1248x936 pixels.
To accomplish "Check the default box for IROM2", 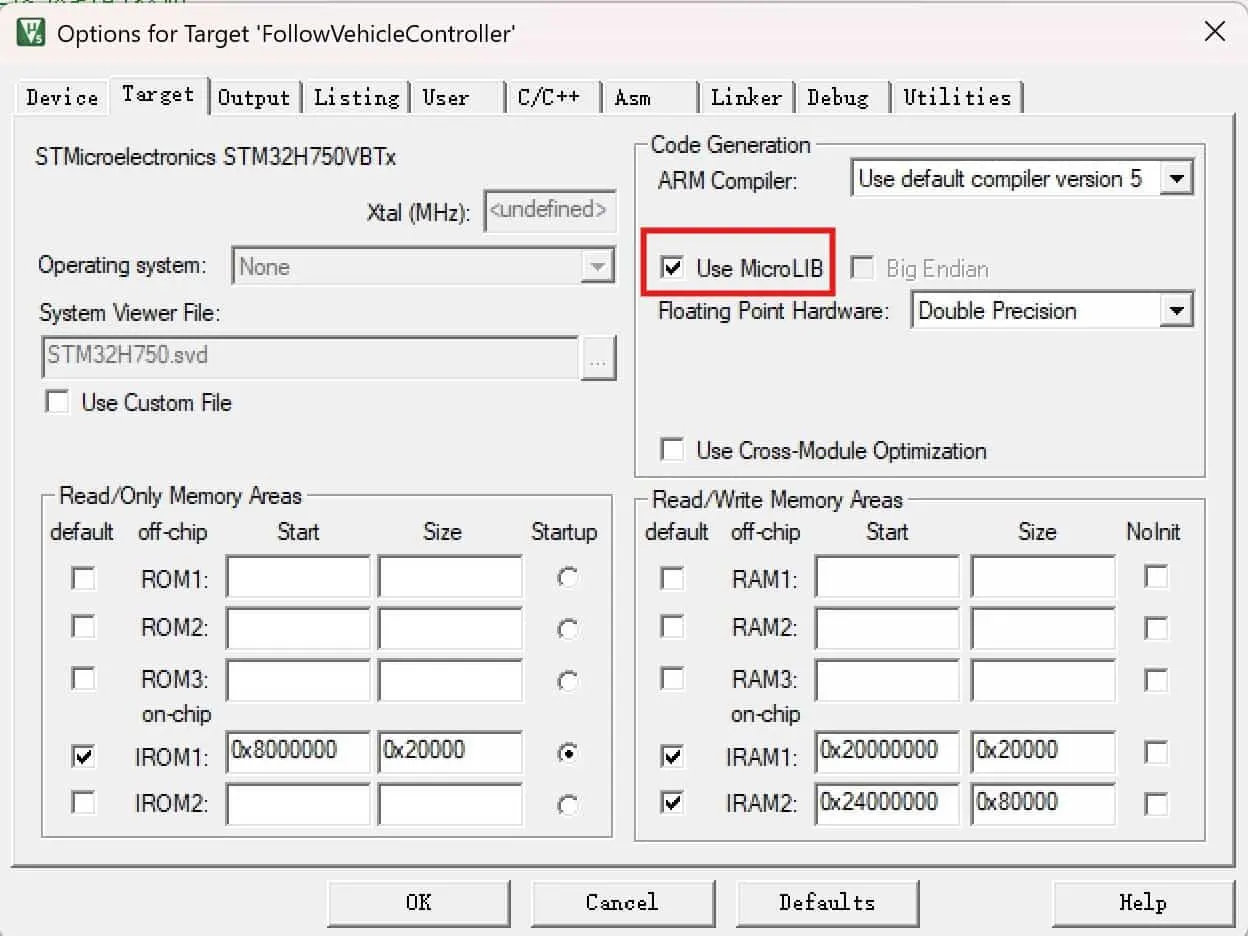I will coord(84,803).
